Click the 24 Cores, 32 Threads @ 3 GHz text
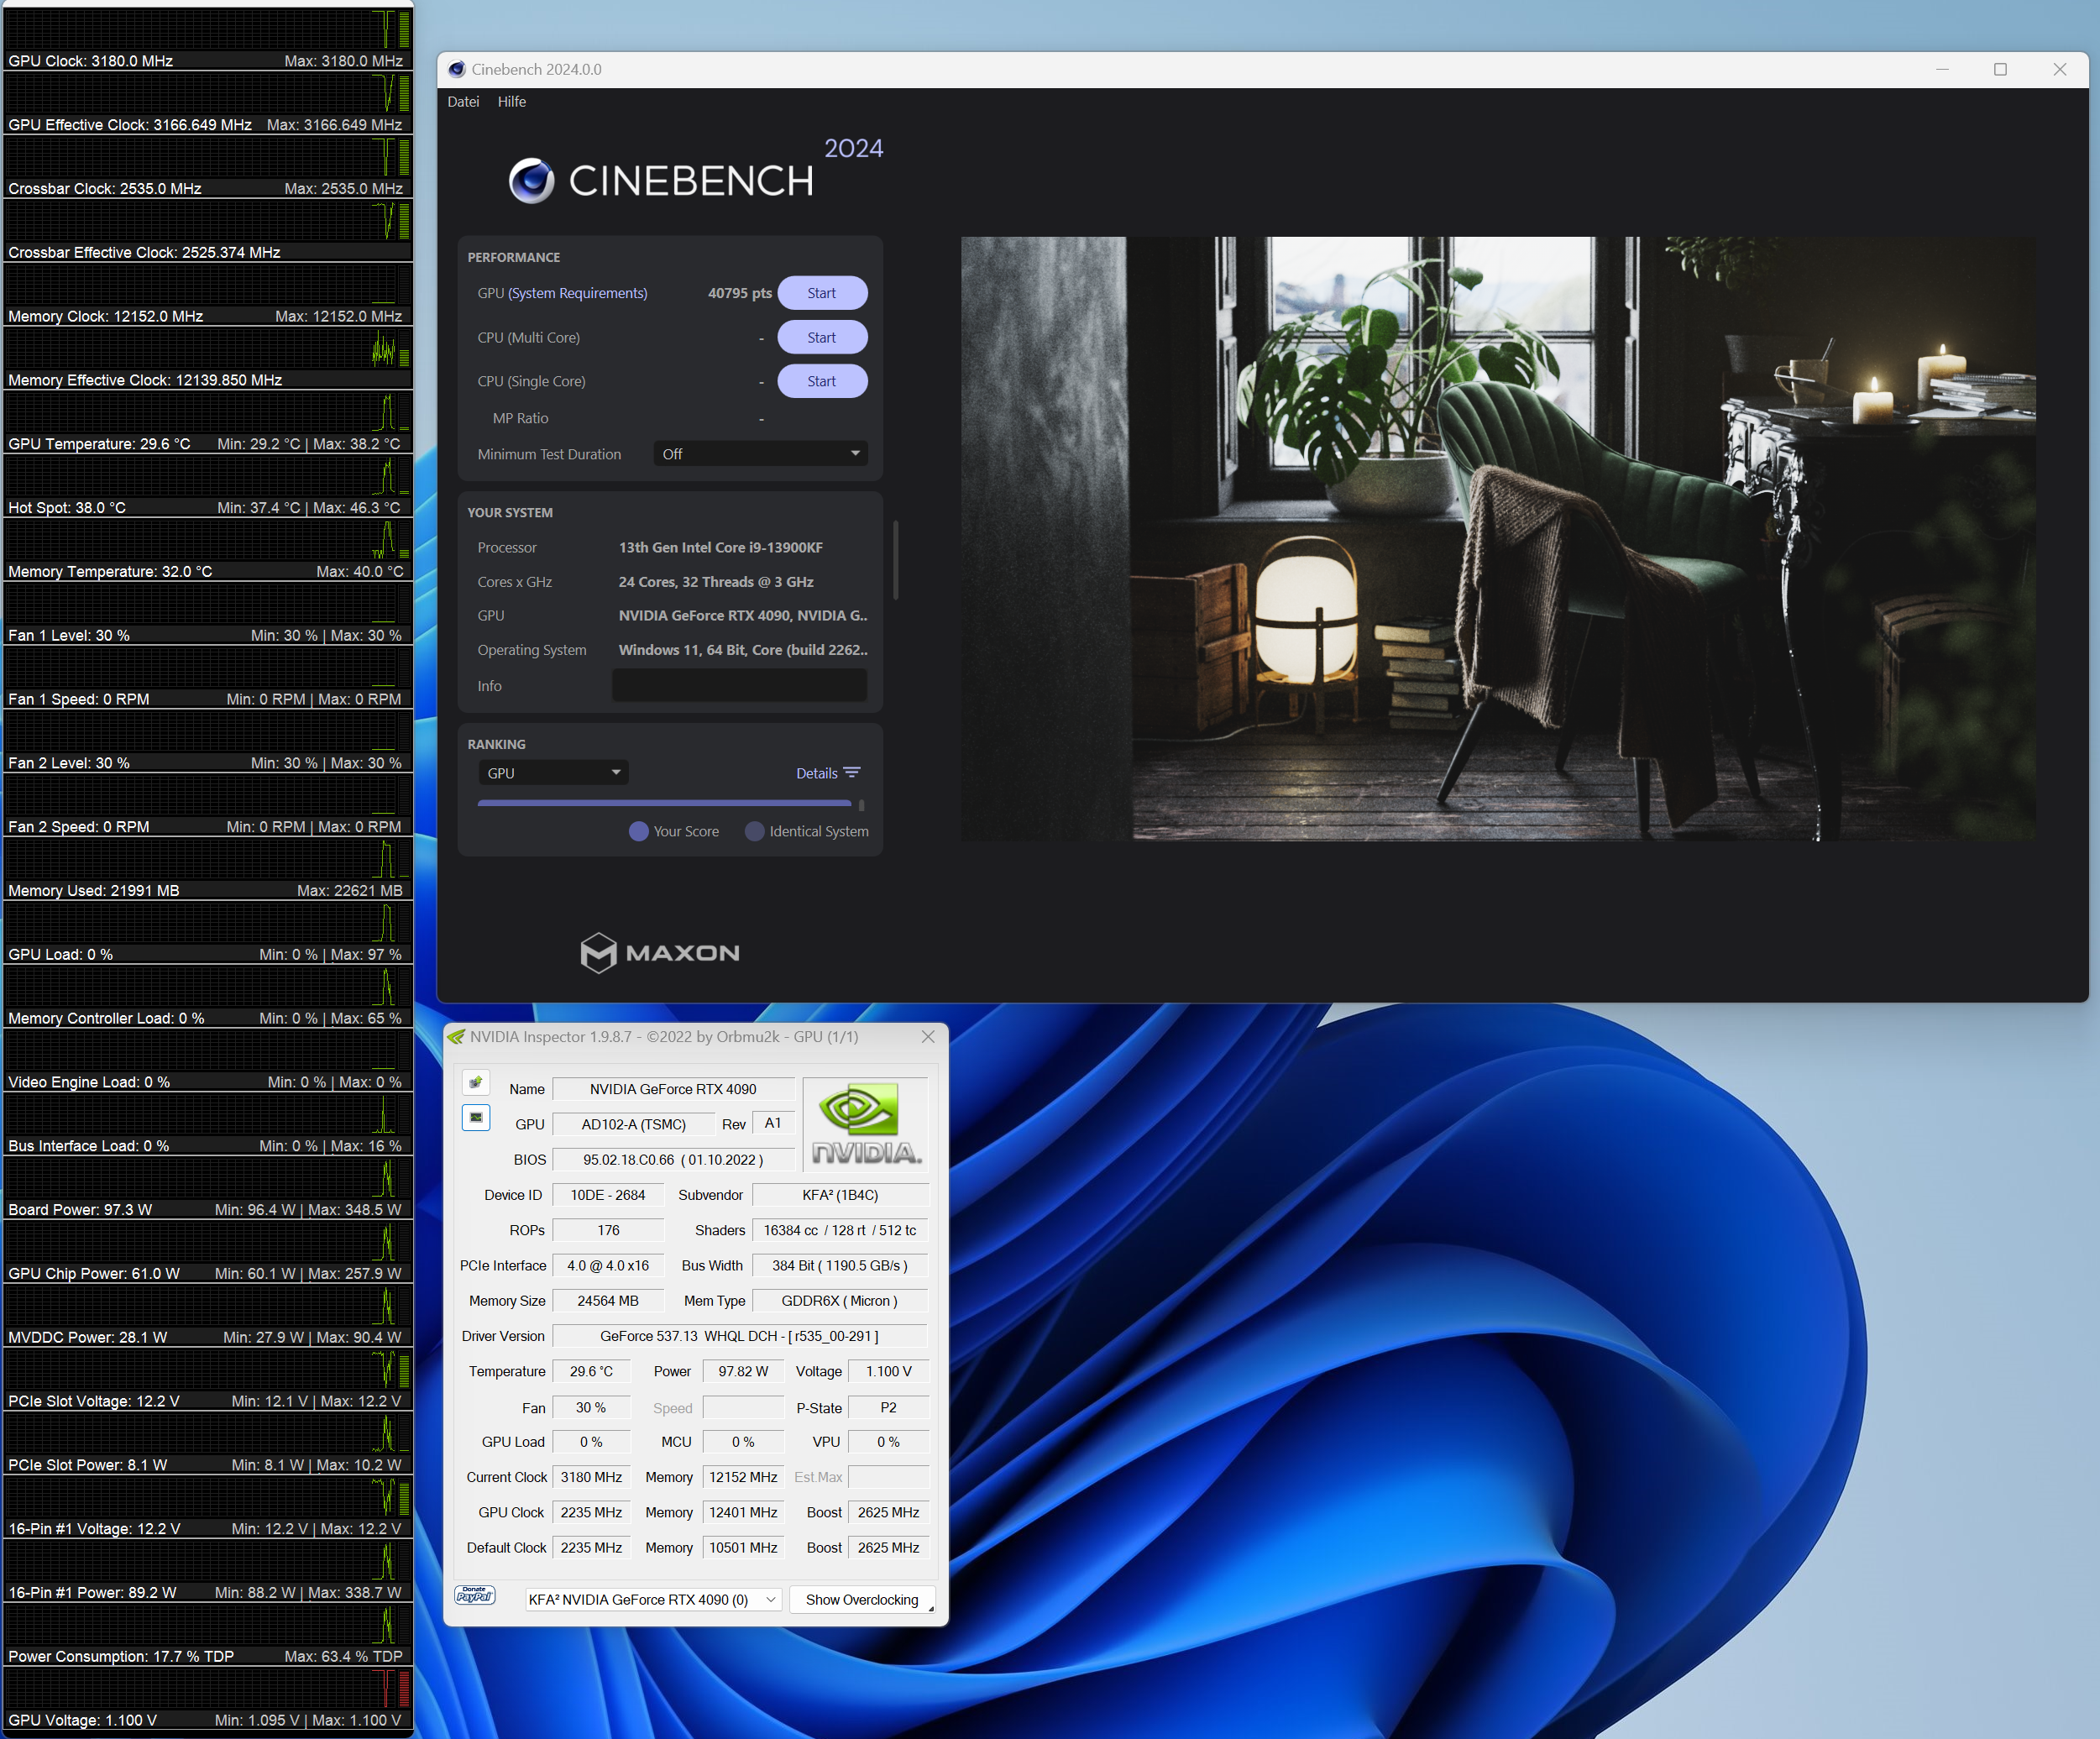This screenshot has width=2100, height=1739. tap(715, 582)
